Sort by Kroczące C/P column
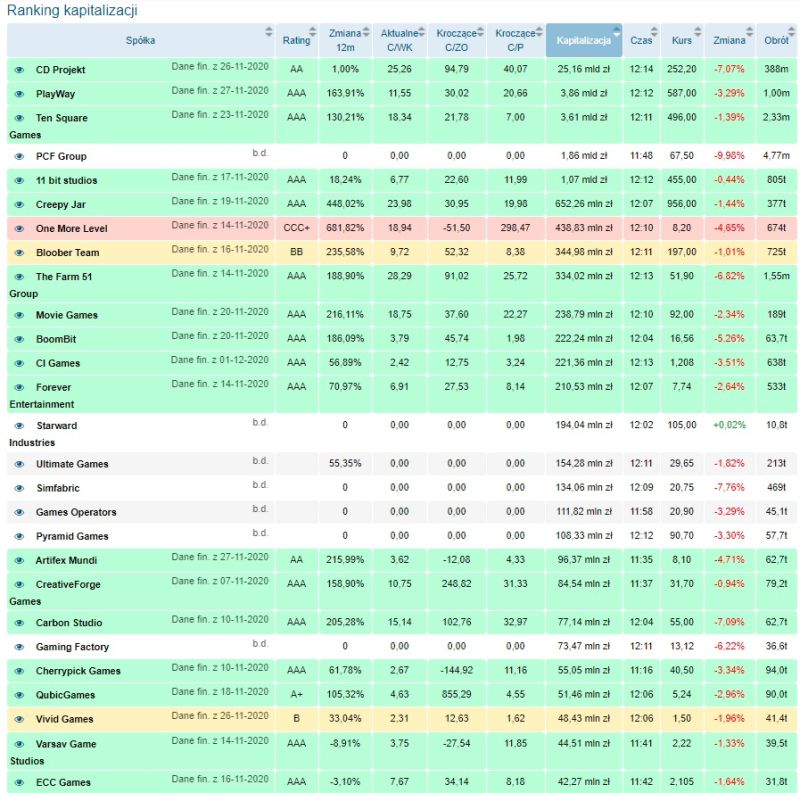 coord(516,40)
